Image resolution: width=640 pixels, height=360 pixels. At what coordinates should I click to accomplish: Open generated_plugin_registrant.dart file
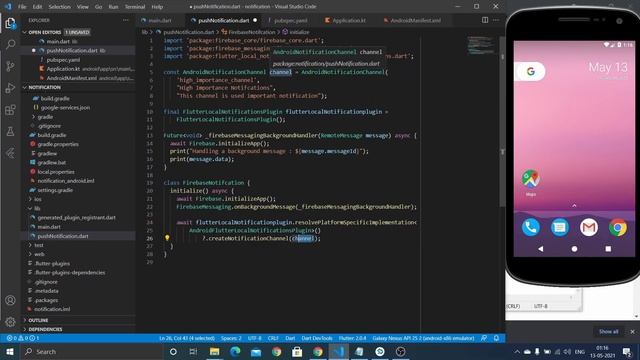pos(76,218)
